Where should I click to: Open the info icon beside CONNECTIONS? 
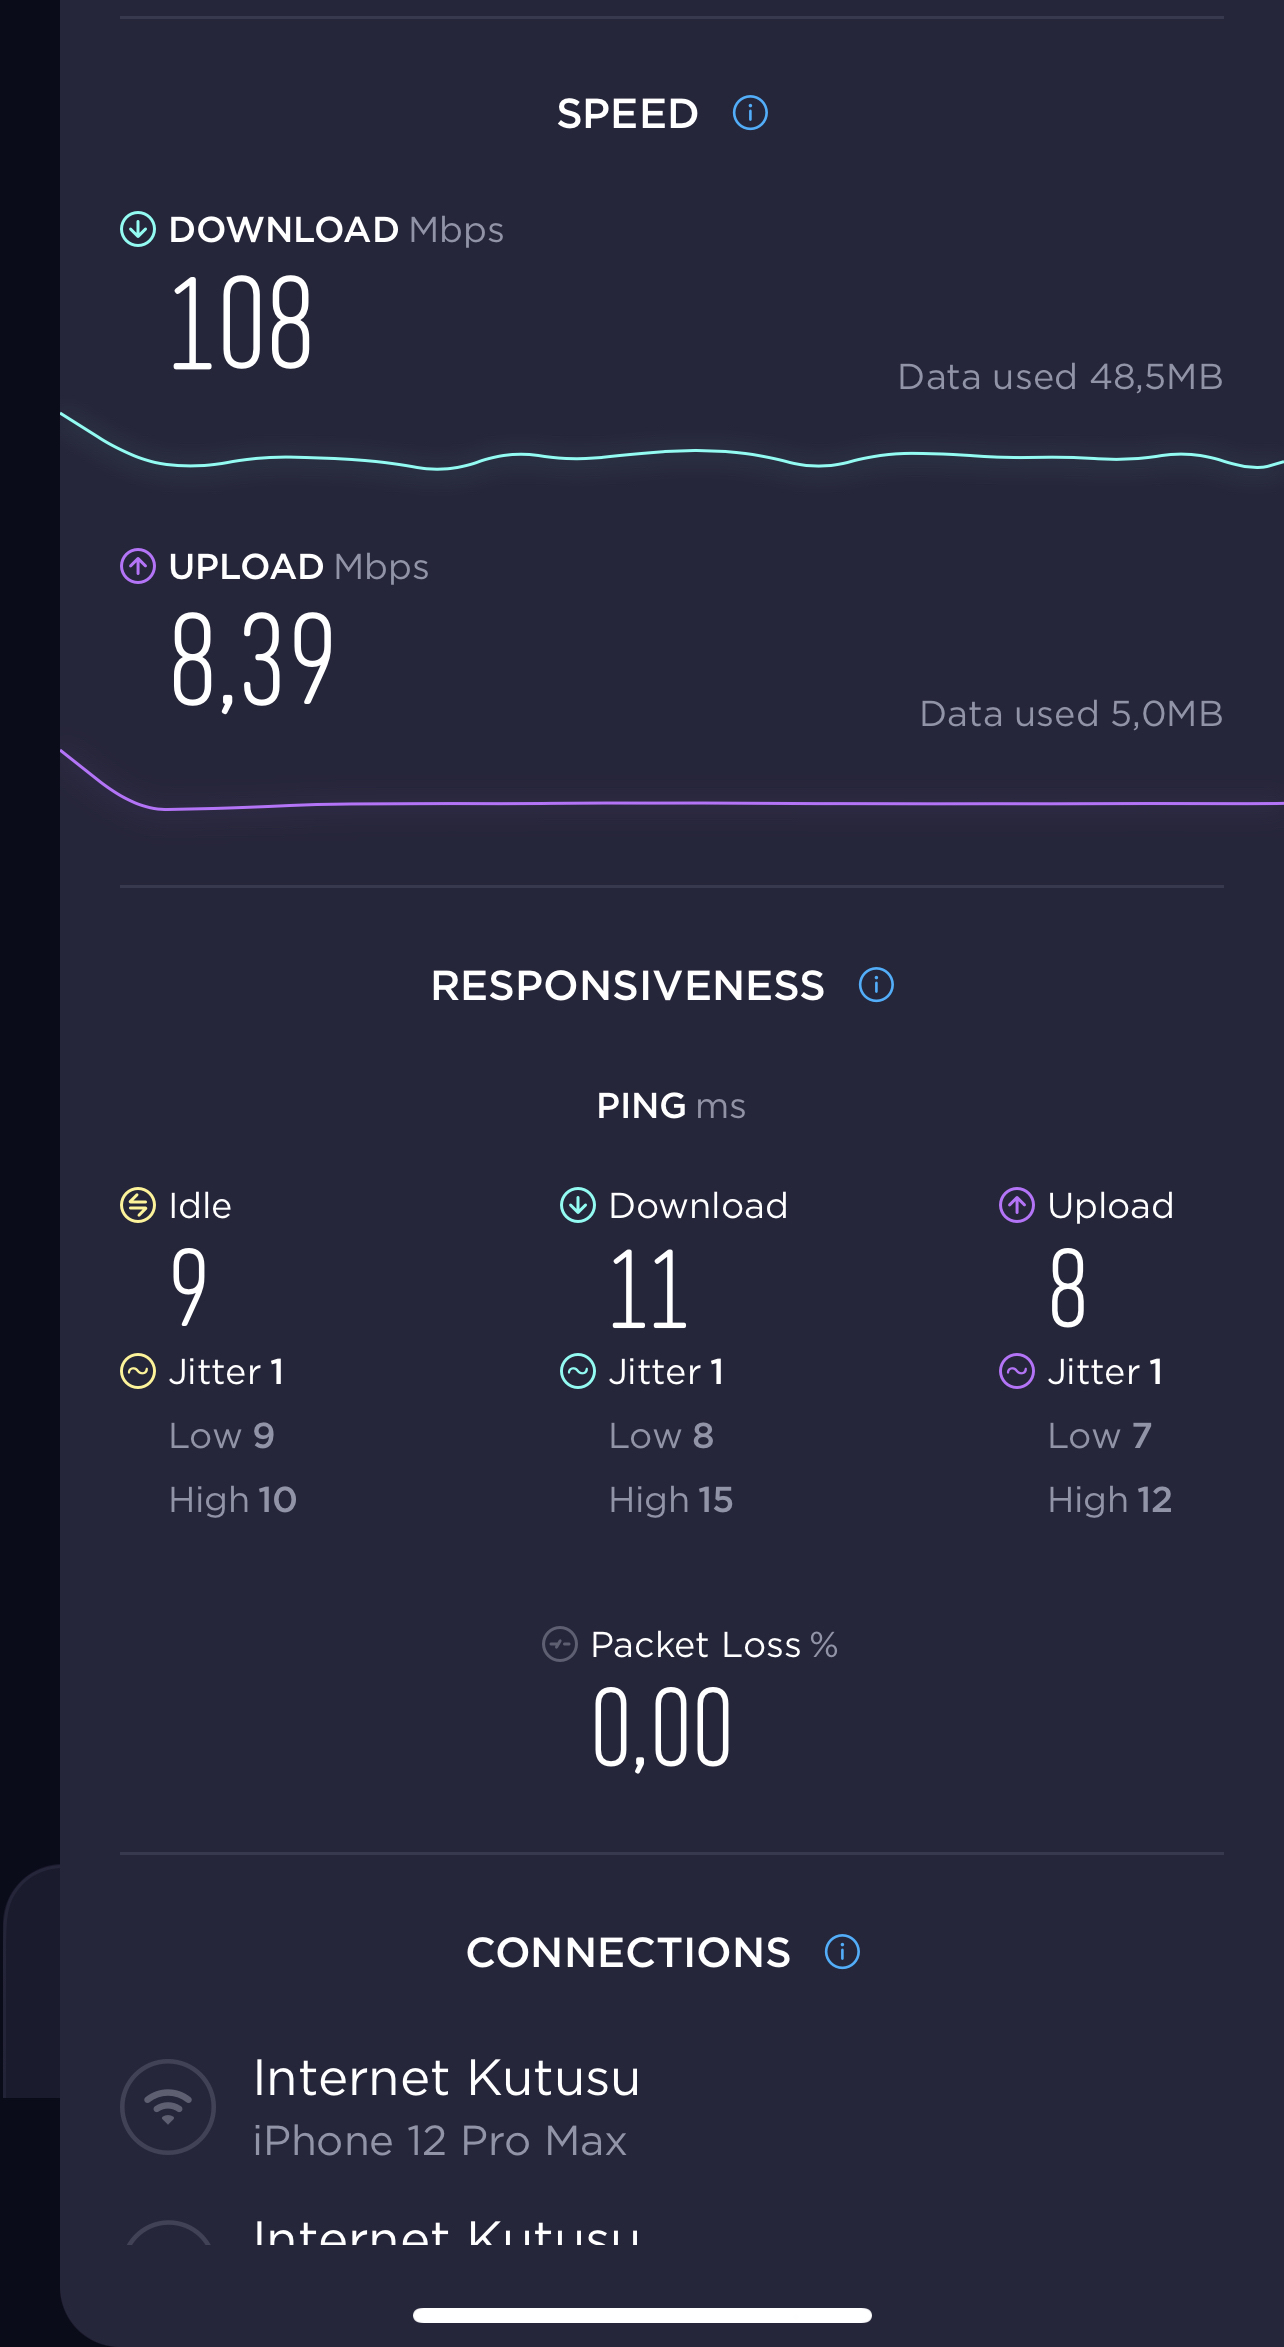click(842, 1952)
